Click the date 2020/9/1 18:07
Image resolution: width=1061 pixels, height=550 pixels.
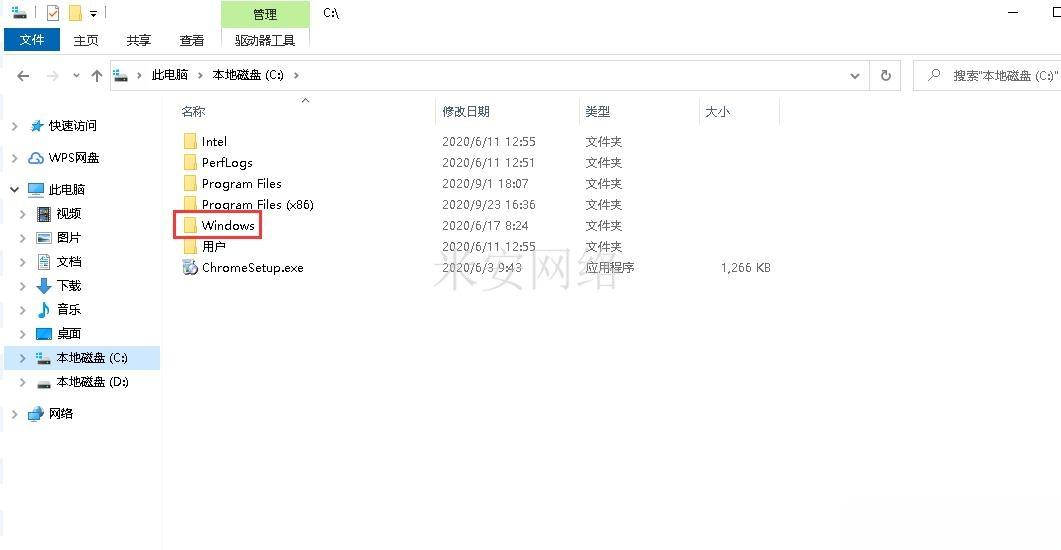(x=485, y=183)
